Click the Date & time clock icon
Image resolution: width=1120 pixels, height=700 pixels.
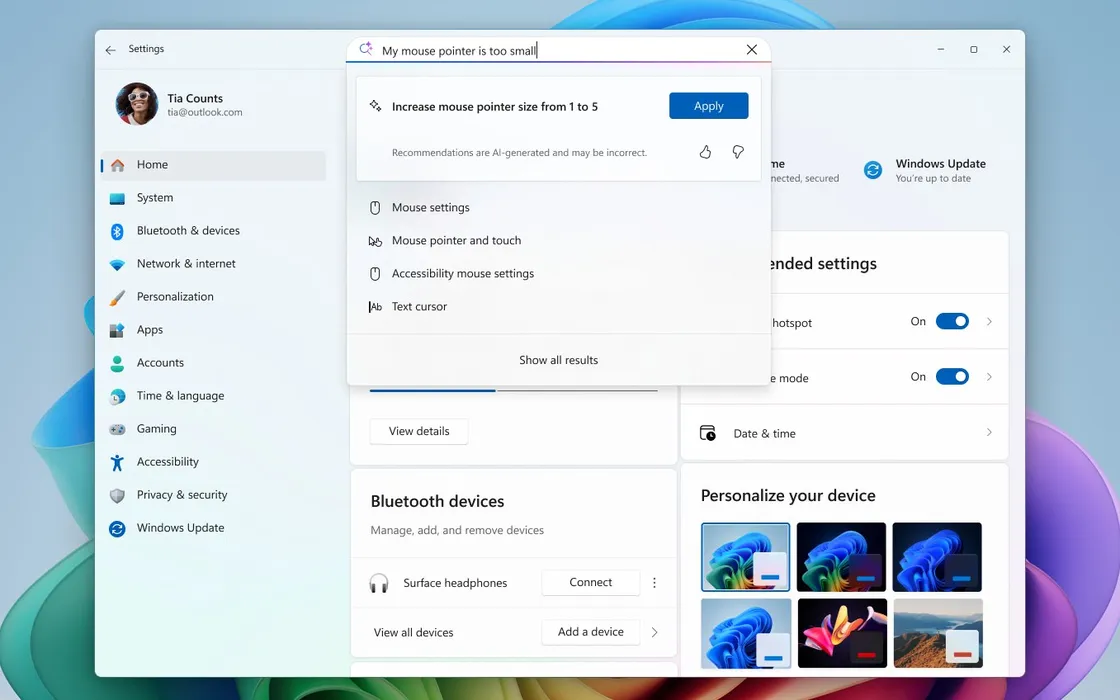tap(708, 433)
